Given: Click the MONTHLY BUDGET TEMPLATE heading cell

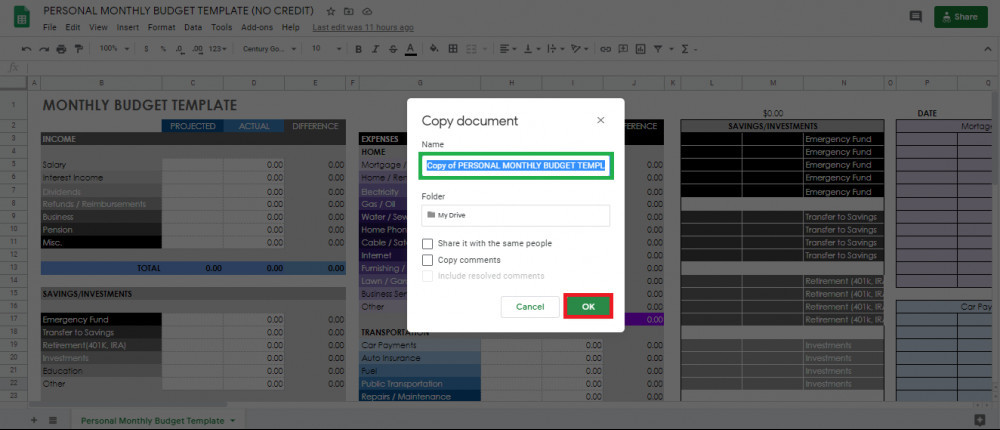Looking at the screenshot, I should tap(140, 105).
